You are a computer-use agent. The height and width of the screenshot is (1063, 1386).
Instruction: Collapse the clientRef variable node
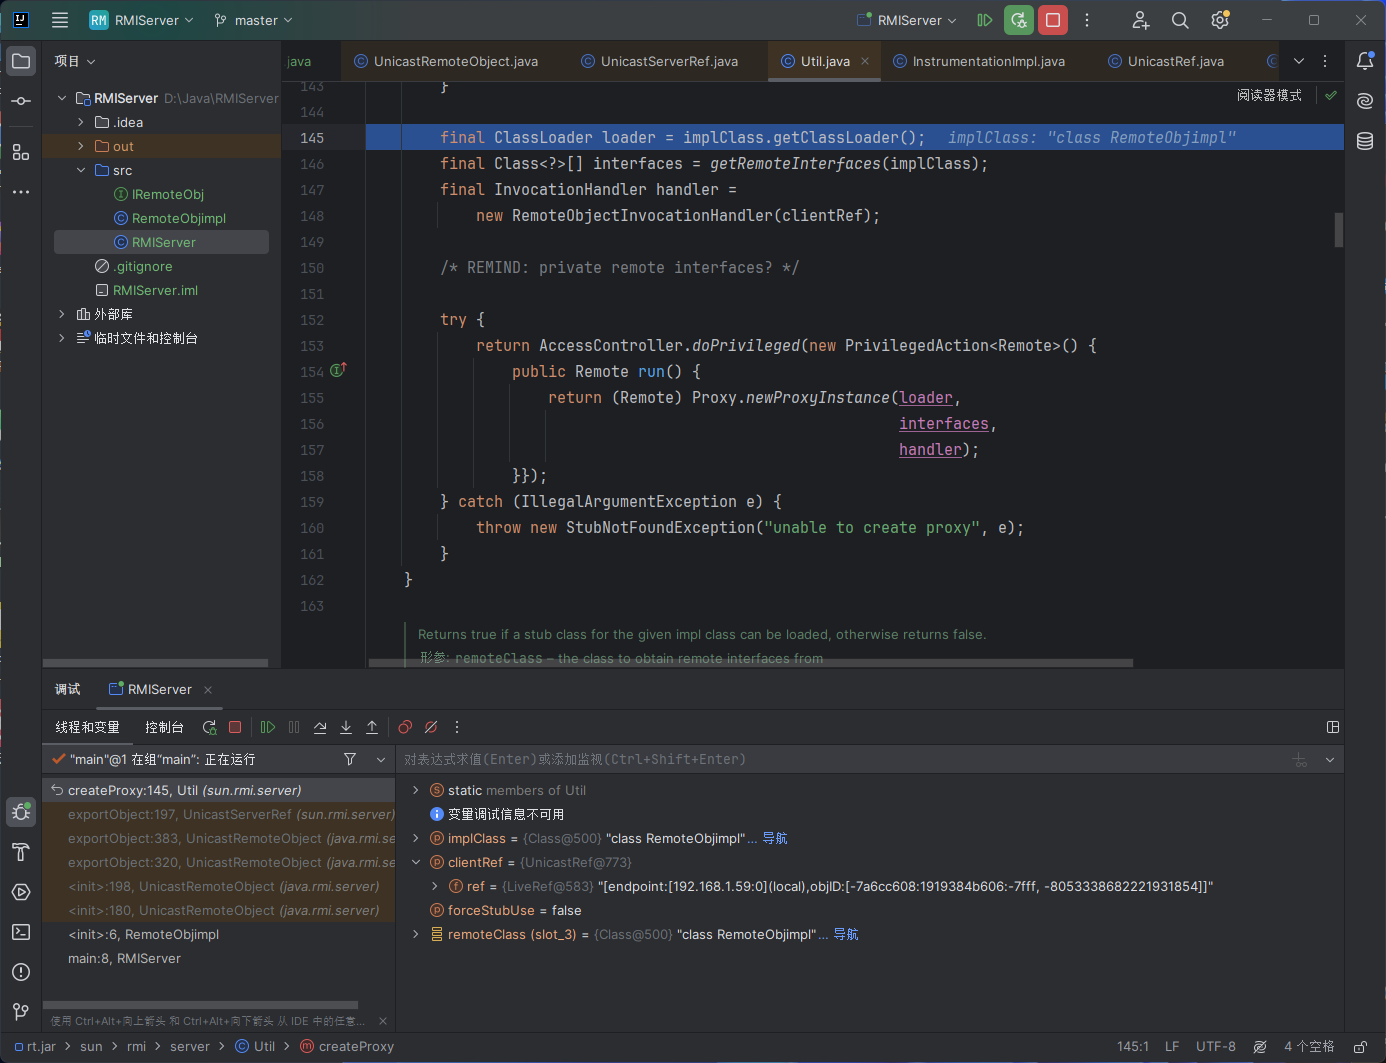416,862
